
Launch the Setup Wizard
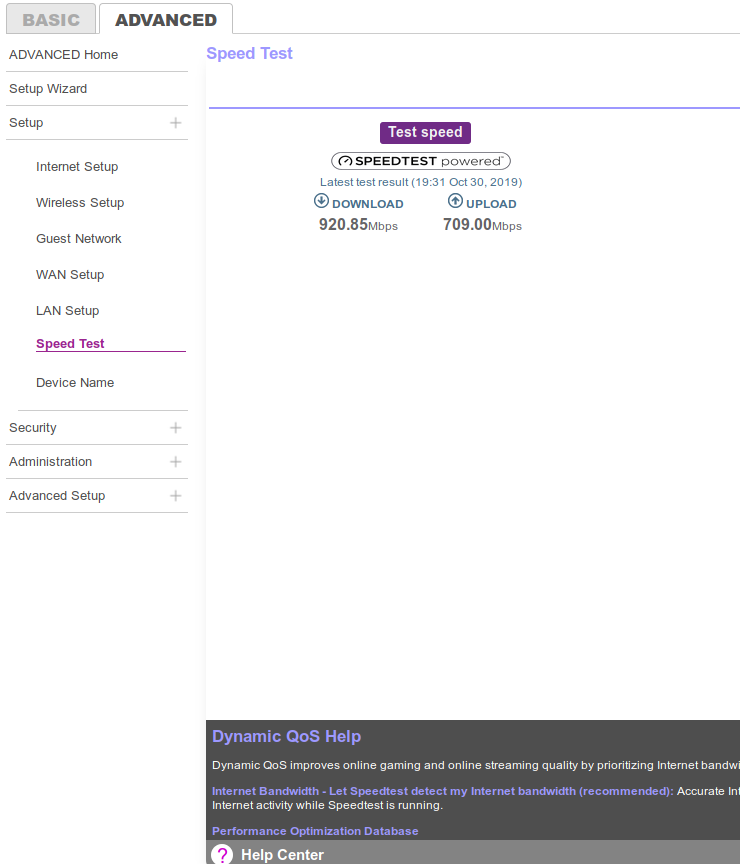(48, 89)
